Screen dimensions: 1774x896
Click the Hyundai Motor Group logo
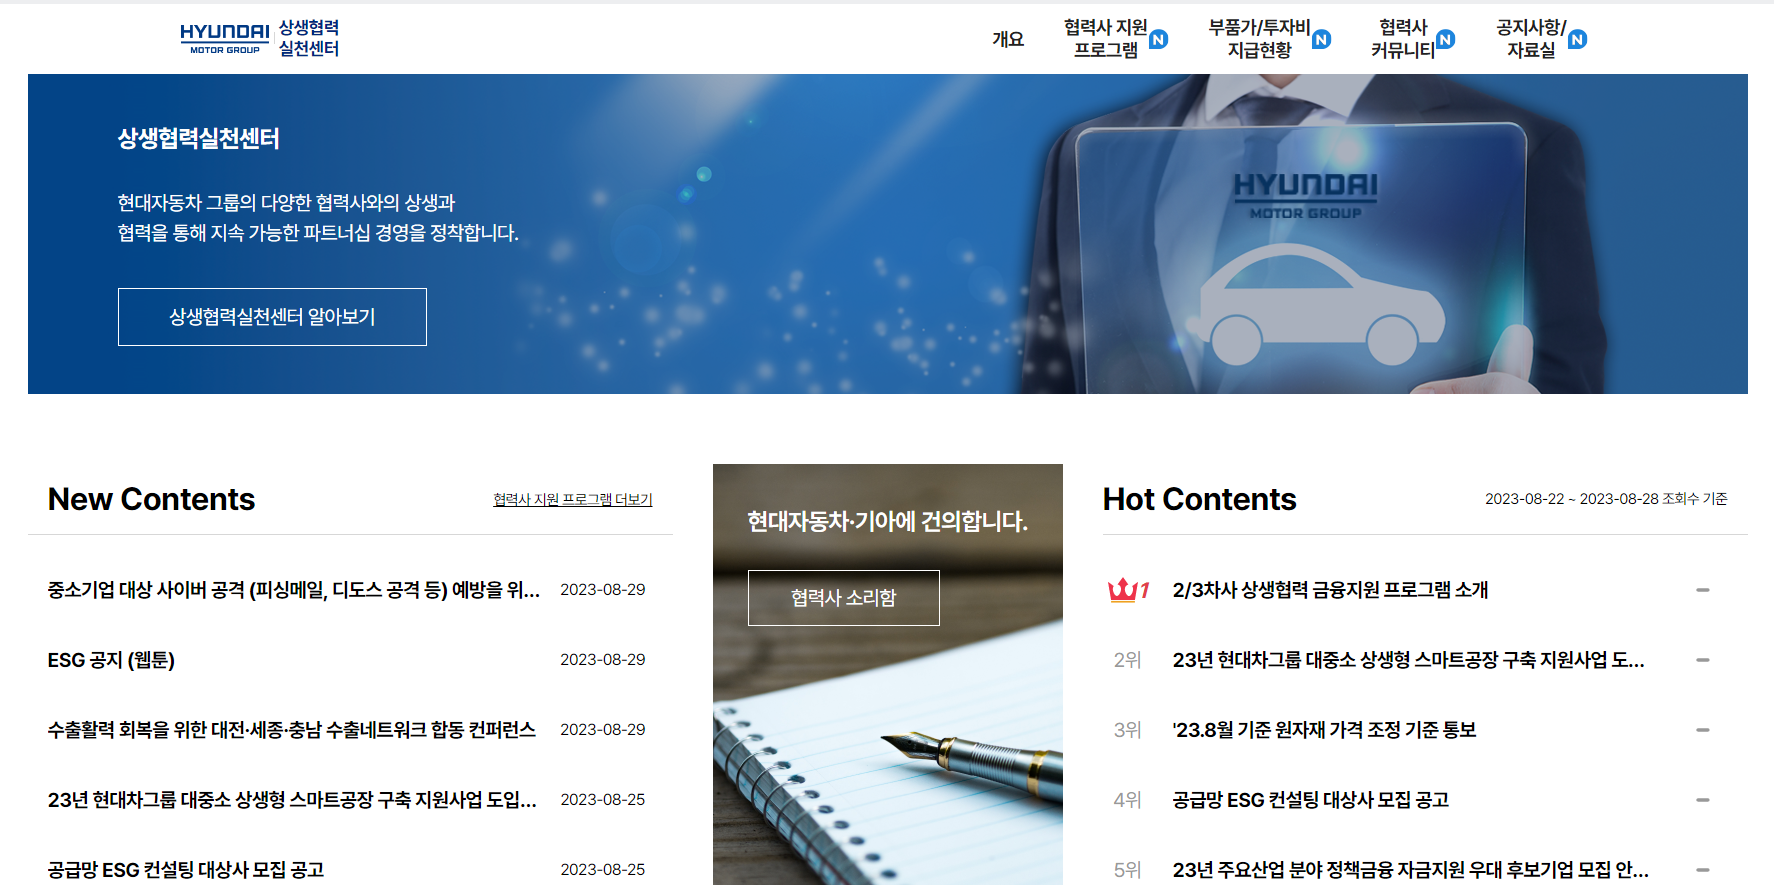(225, 38)
